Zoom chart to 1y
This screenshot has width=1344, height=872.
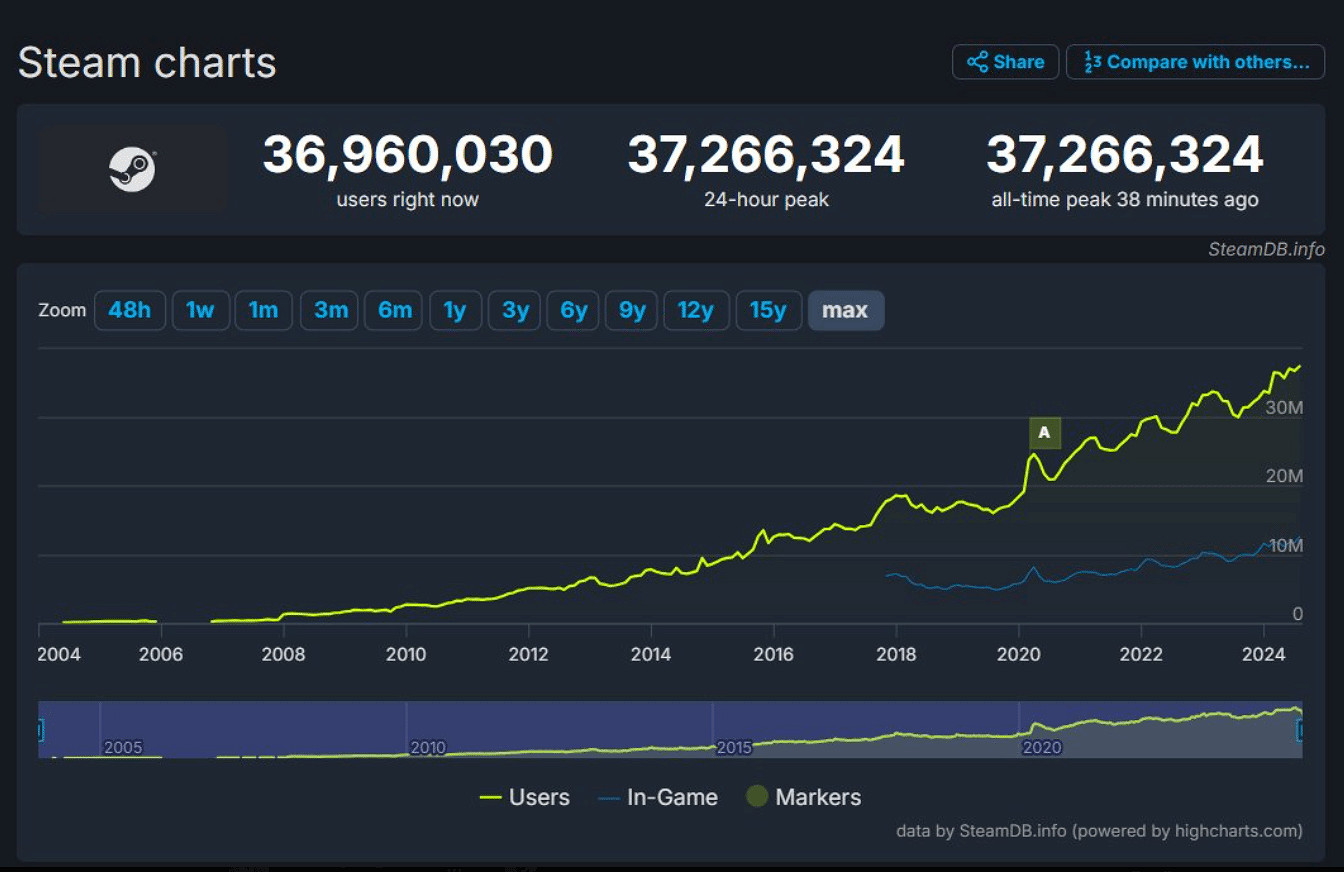[455, 310]
